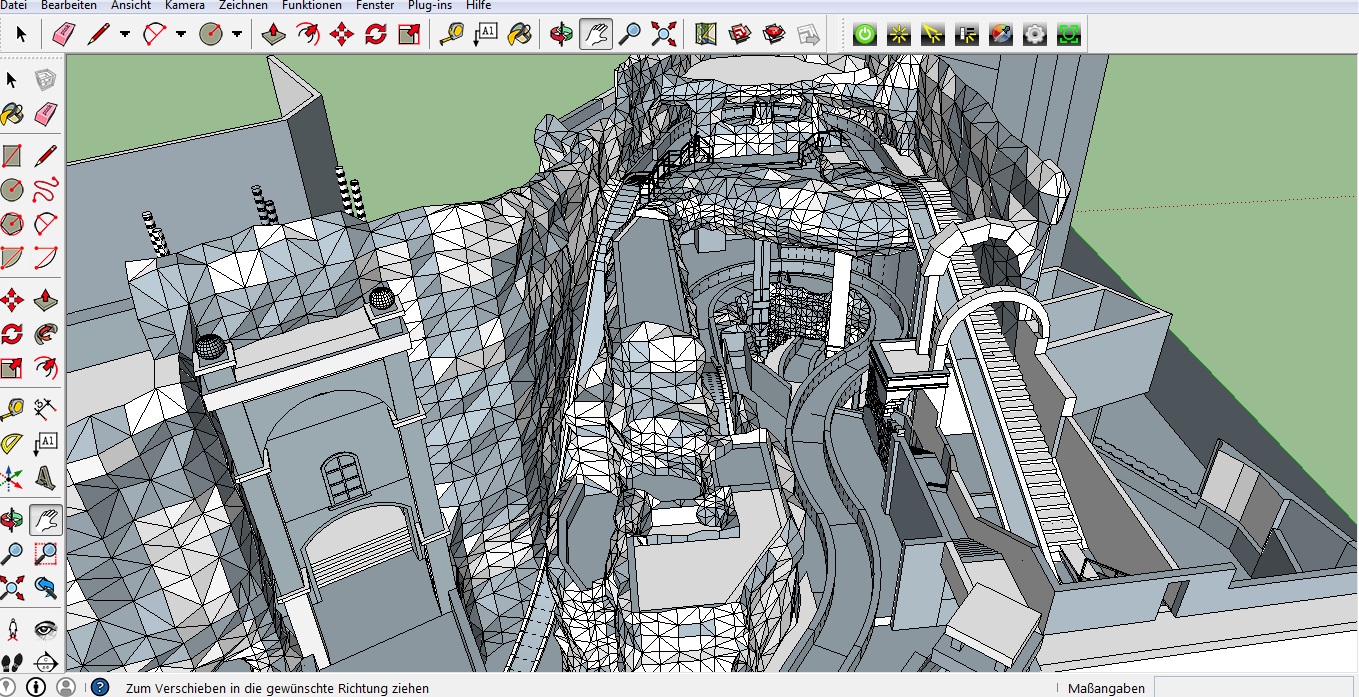The width and height of the screenshot is (1359, 697).
Task: Click the help question mark in status bar
Action: pos(100,687)
